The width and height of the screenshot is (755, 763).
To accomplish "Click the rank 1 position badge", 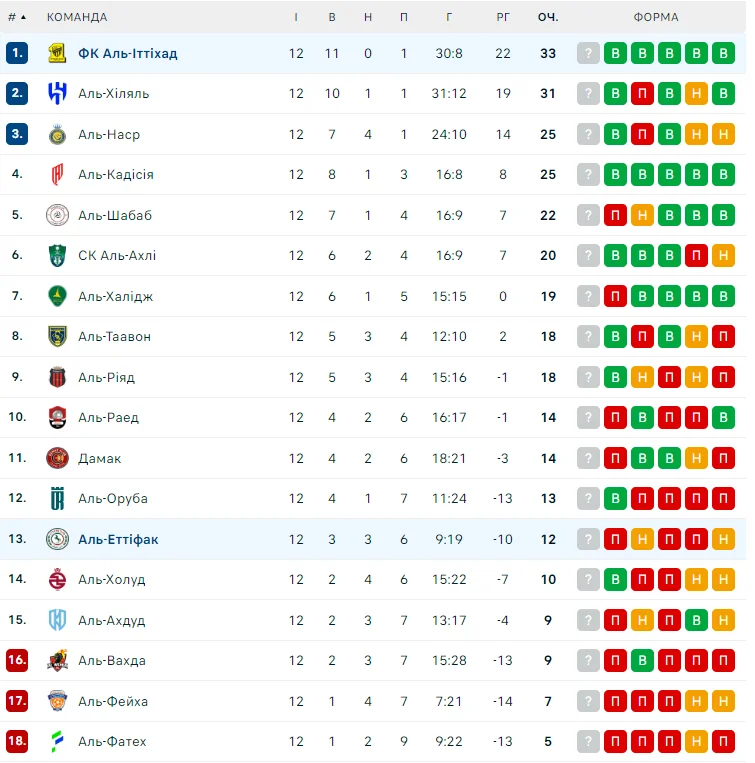I will (x=17, y=53).
